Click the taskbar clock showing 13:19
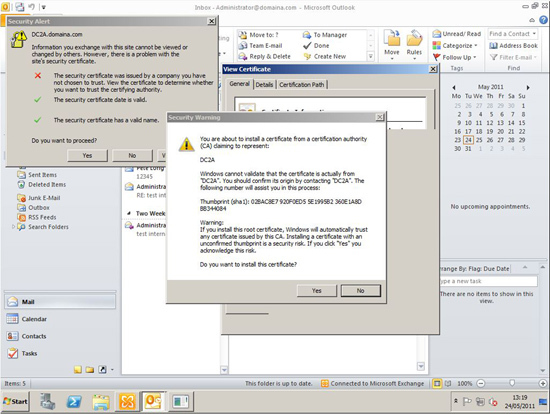Viewport: 550px width, 414px height. [520, 402]
